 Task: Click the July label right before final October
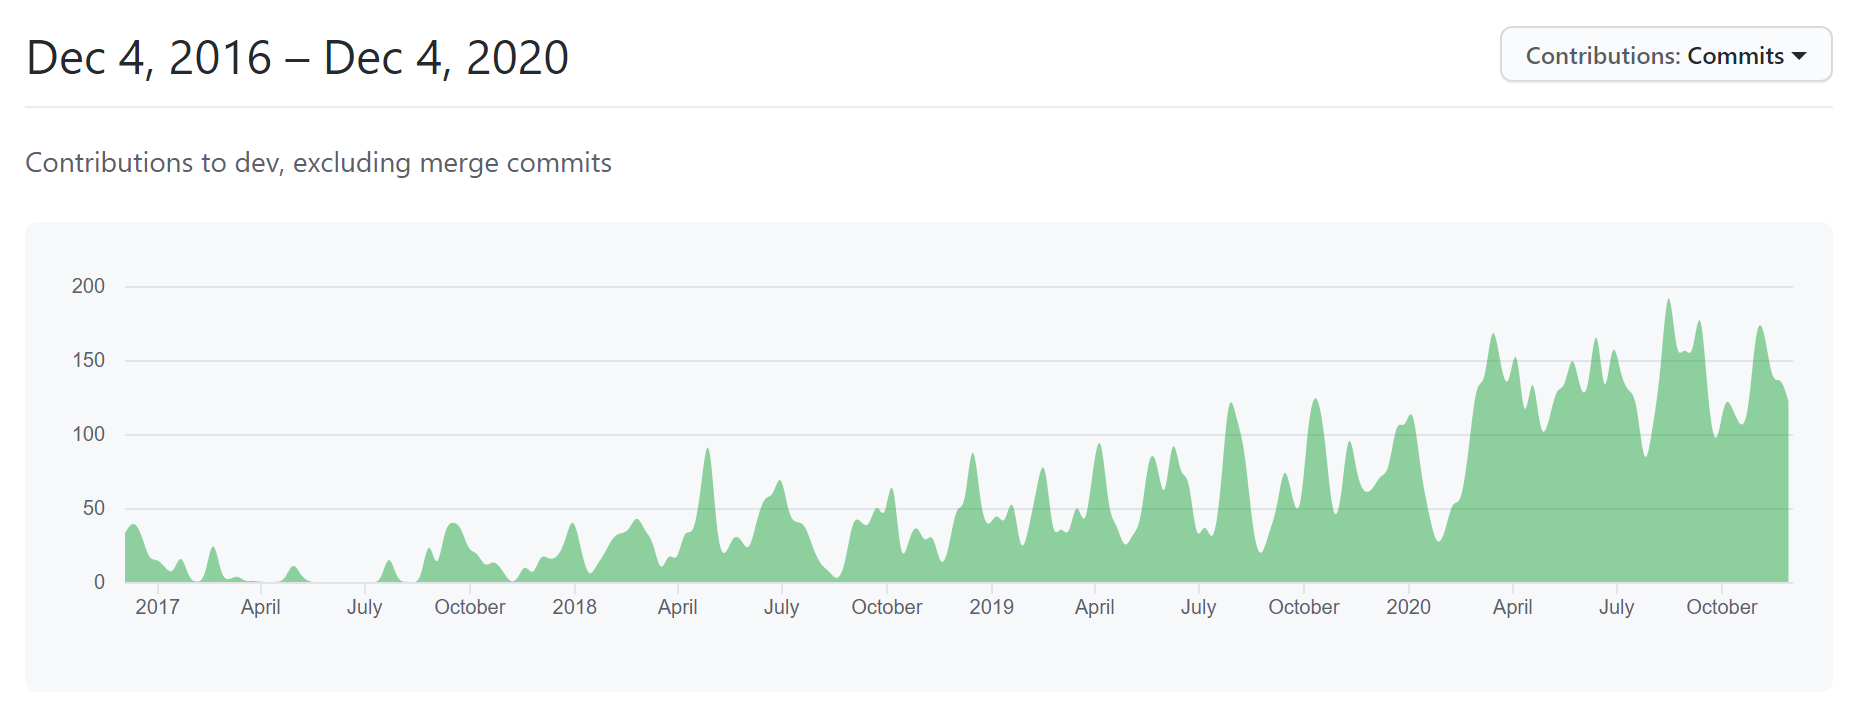pyautogui.click(x=1616, y=607)
